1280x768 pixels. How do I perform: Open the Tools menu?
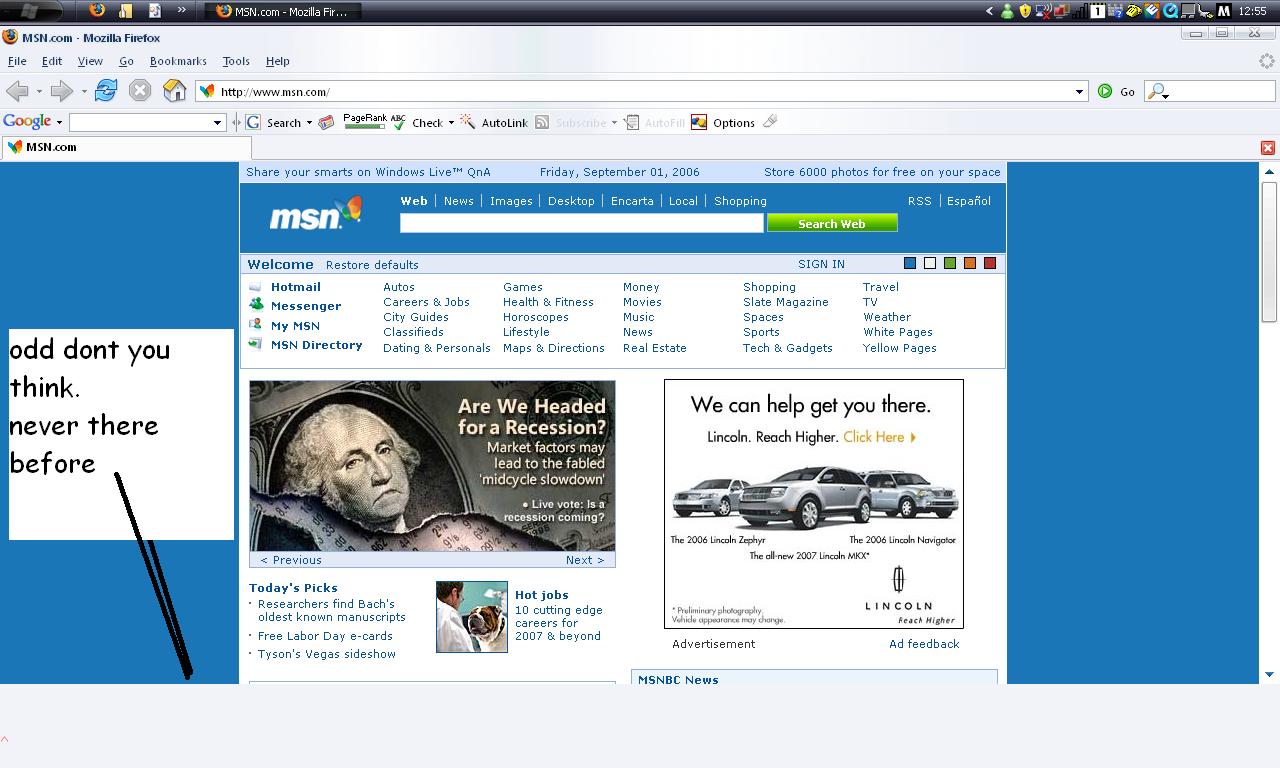(236, 61)
